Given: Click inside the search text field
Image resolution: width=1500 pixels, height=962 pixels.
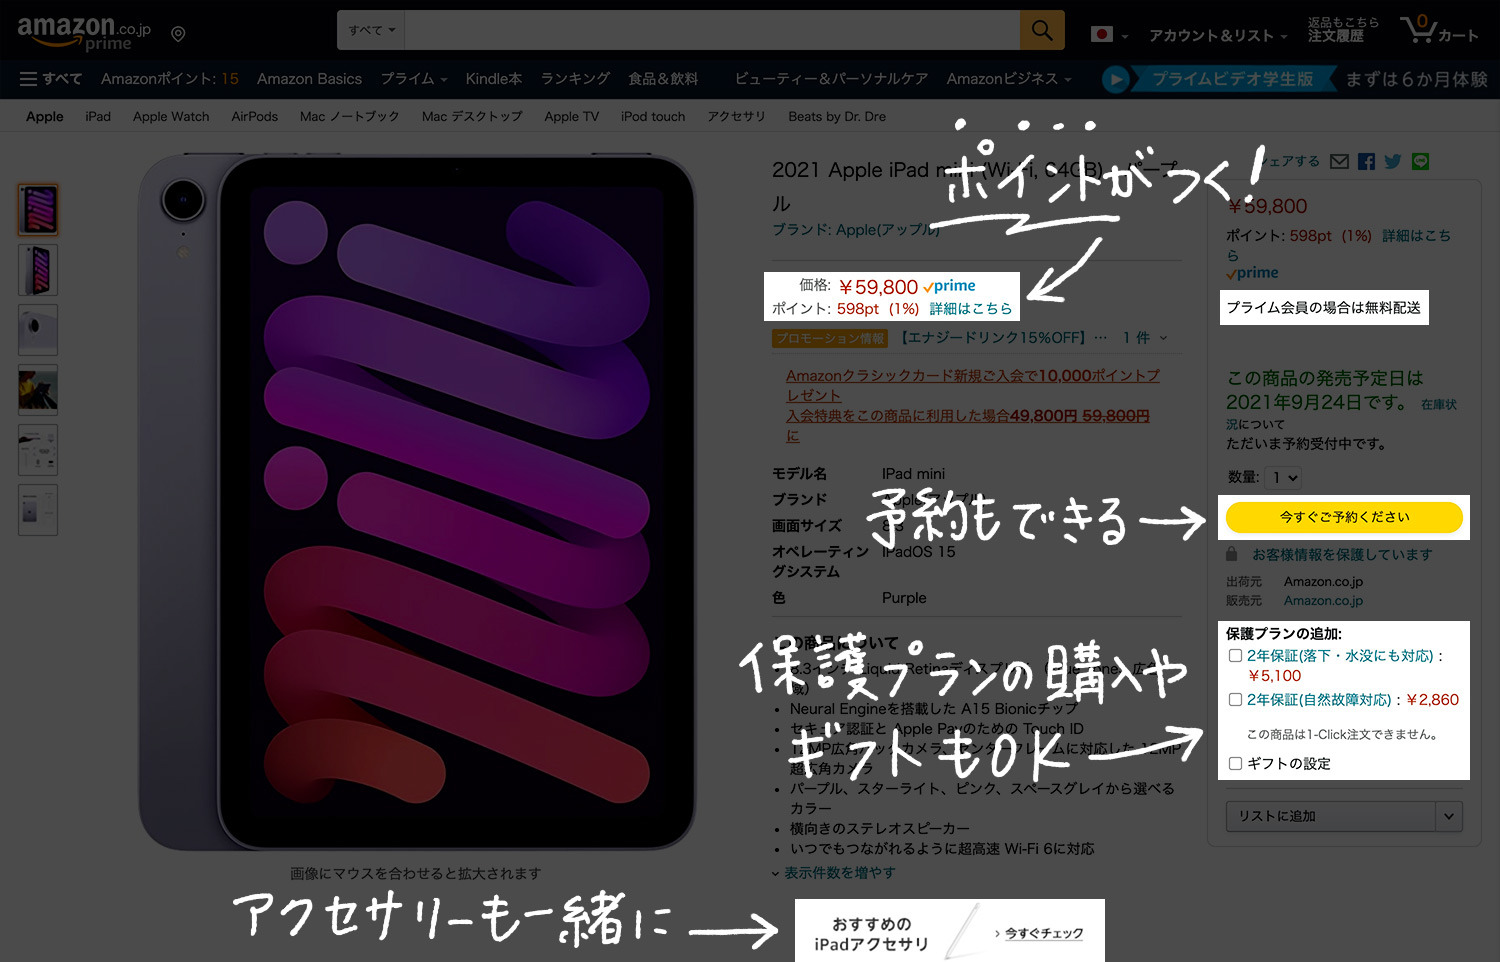Looking at the screenshot, I should pyautogui.click(x=713, y=30).
